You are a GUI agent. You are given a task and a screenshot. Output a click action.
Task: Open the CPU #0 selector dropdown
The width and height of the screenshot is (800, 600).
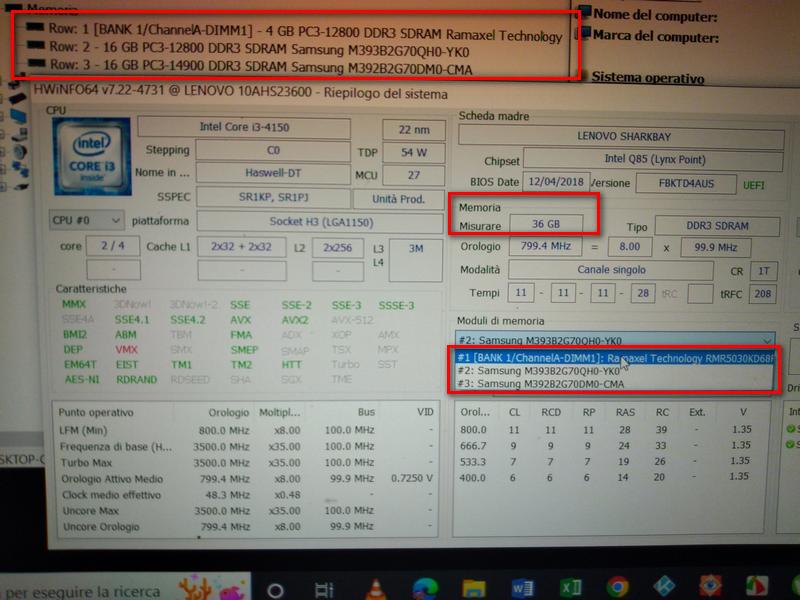pos(86,220)
